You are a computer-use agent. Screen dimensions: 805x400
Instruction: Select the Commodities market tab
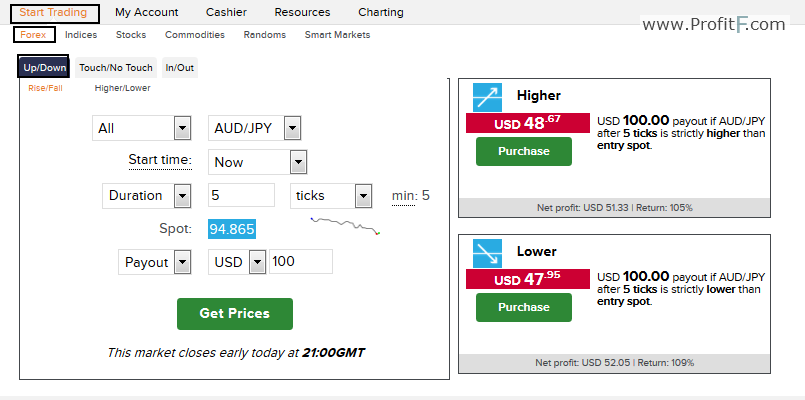[x=195, y=35]
